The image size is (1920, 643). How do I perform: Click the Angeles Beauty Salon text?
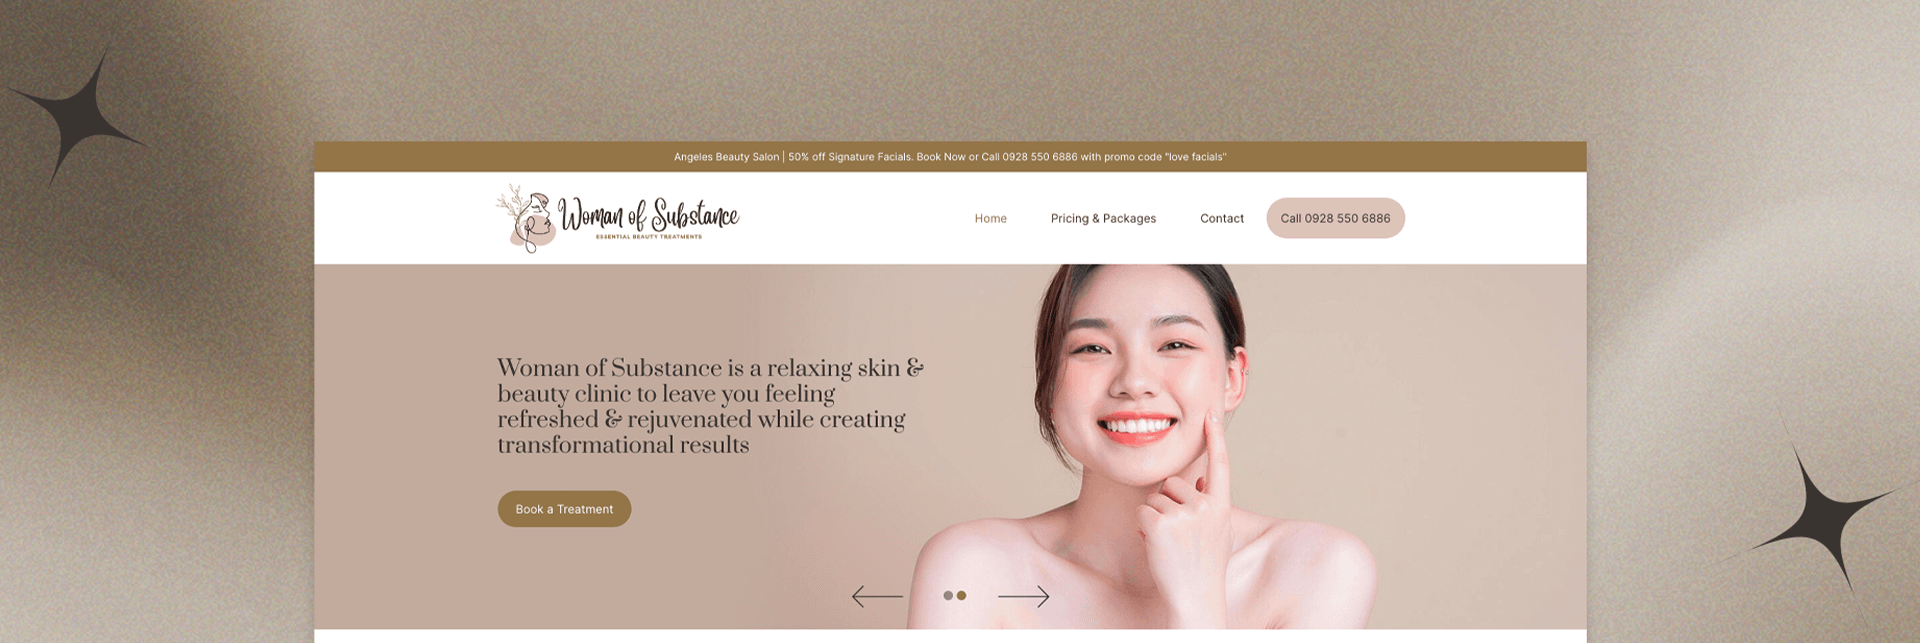726,157
